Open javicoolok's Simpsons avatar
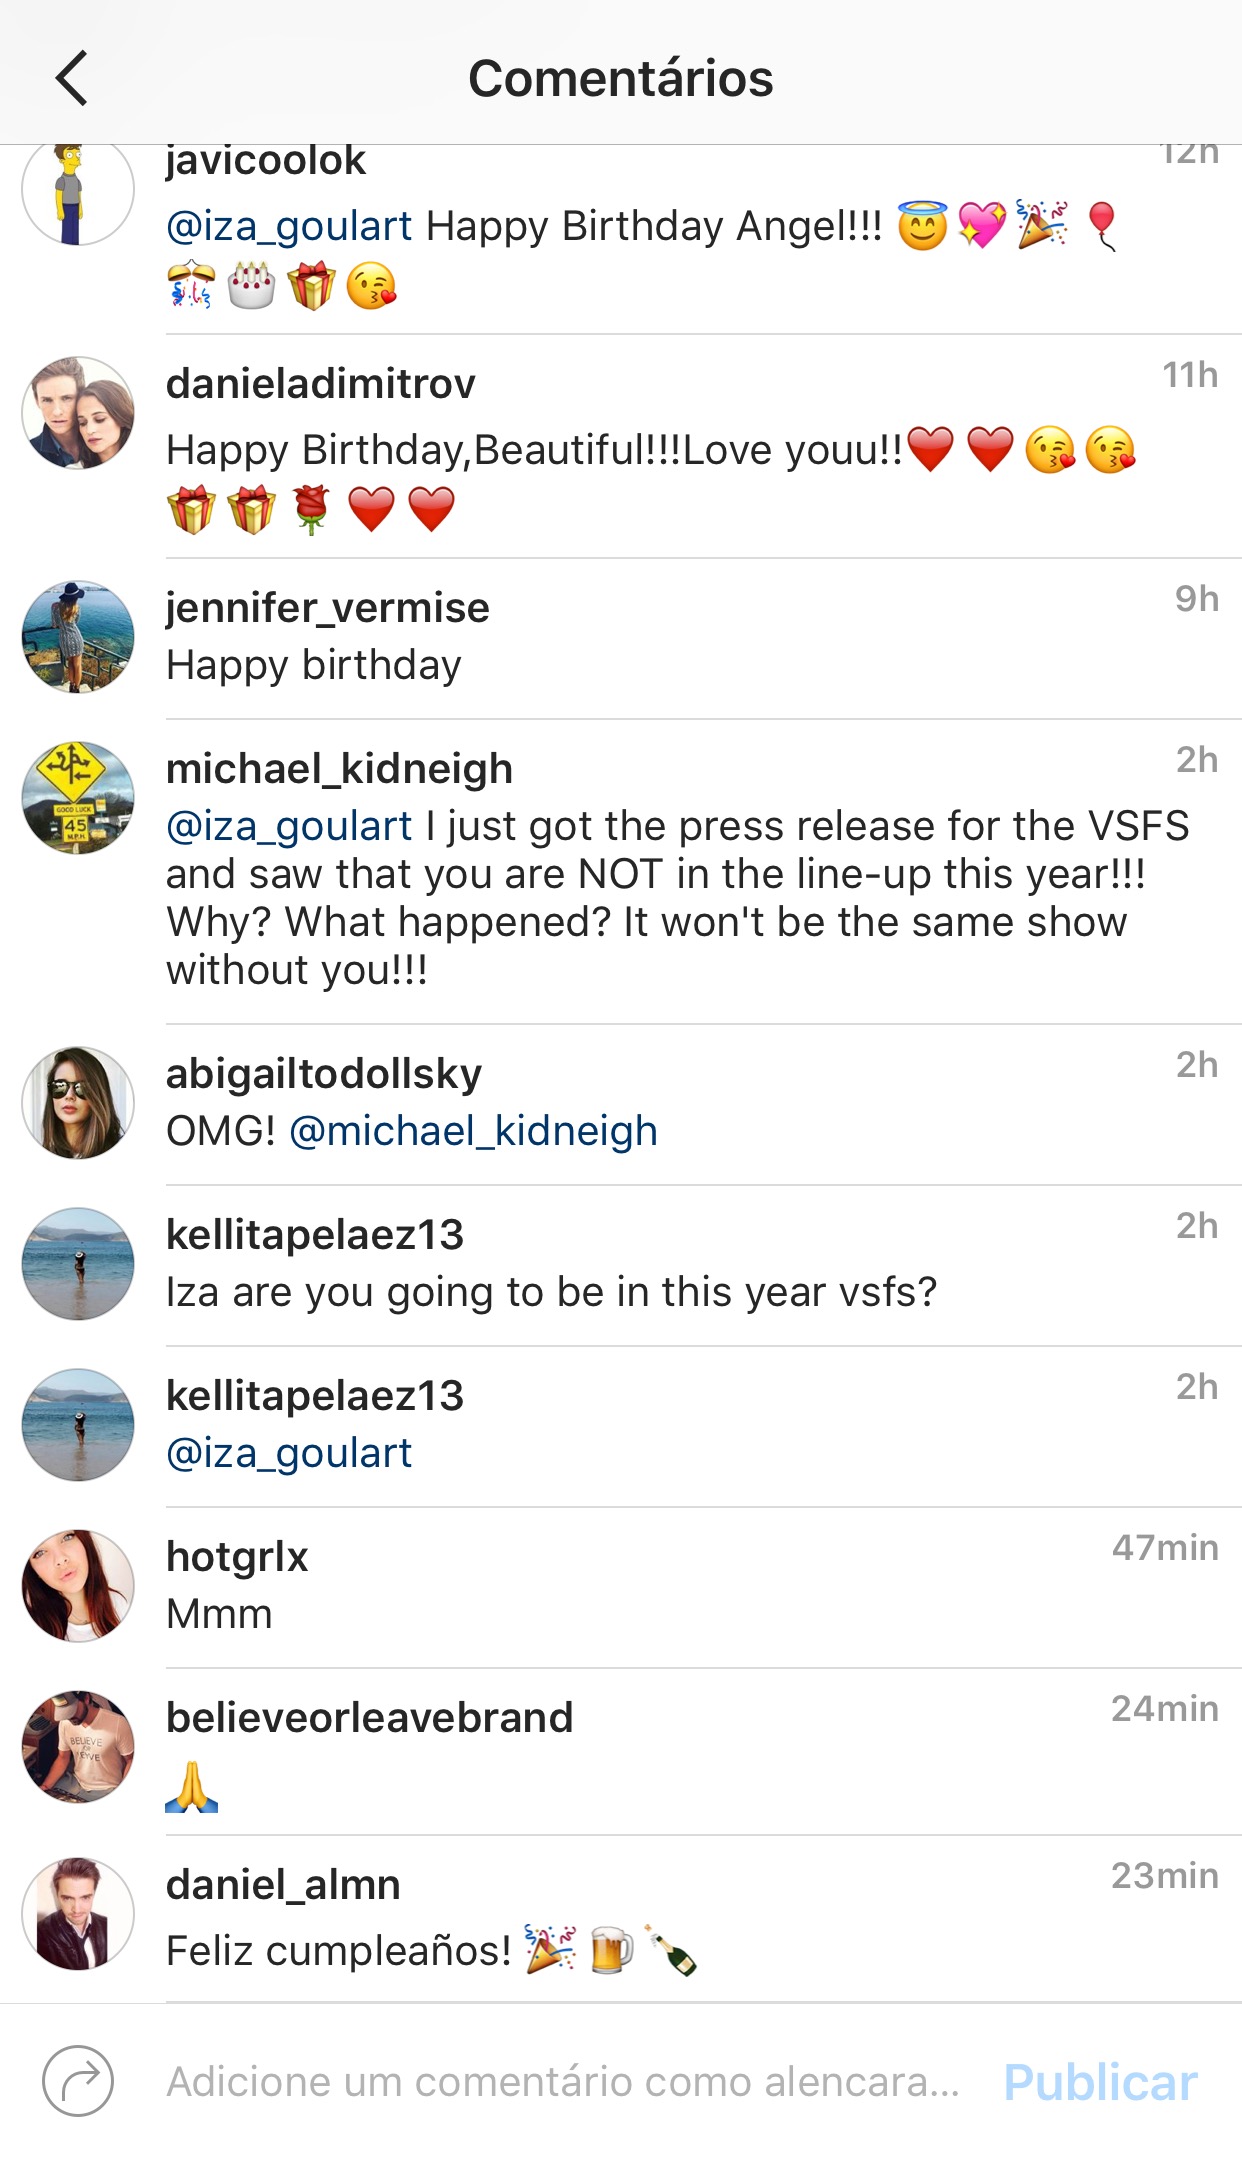Screen dimensions: 1242x2159 click(78, 192)
